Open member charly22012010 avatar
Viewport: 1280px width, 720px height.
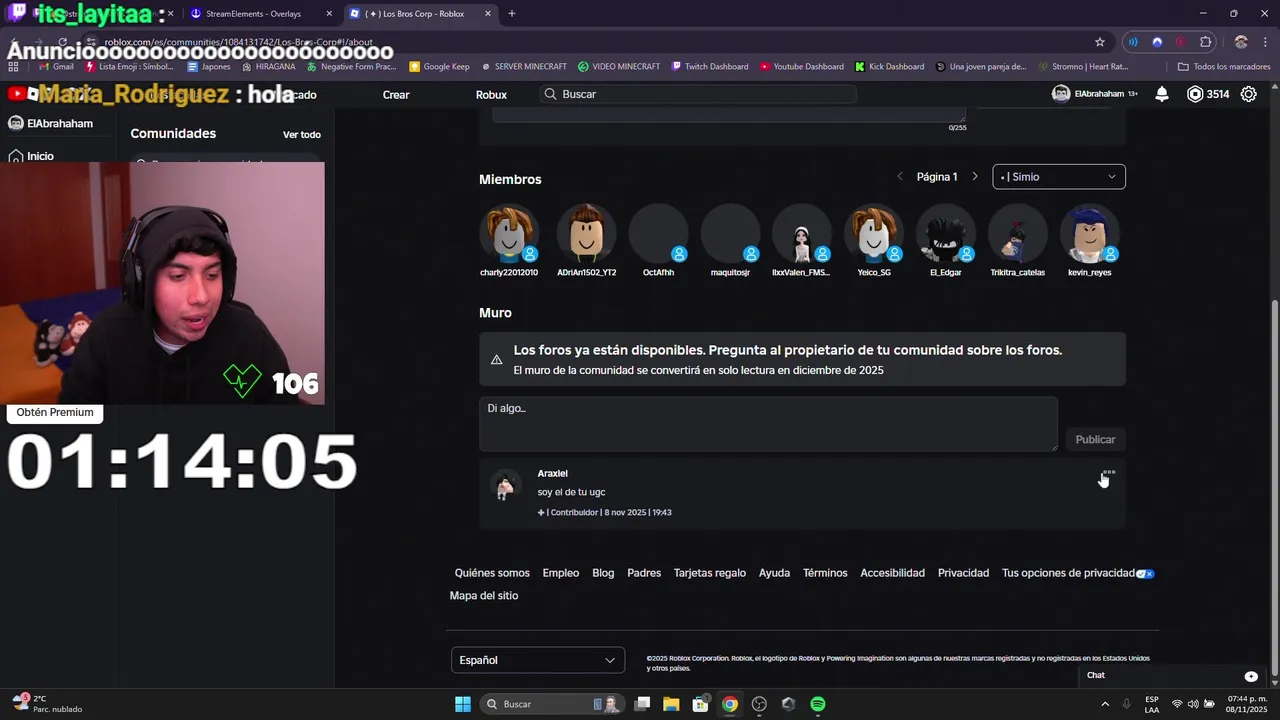tap(509, 234)
